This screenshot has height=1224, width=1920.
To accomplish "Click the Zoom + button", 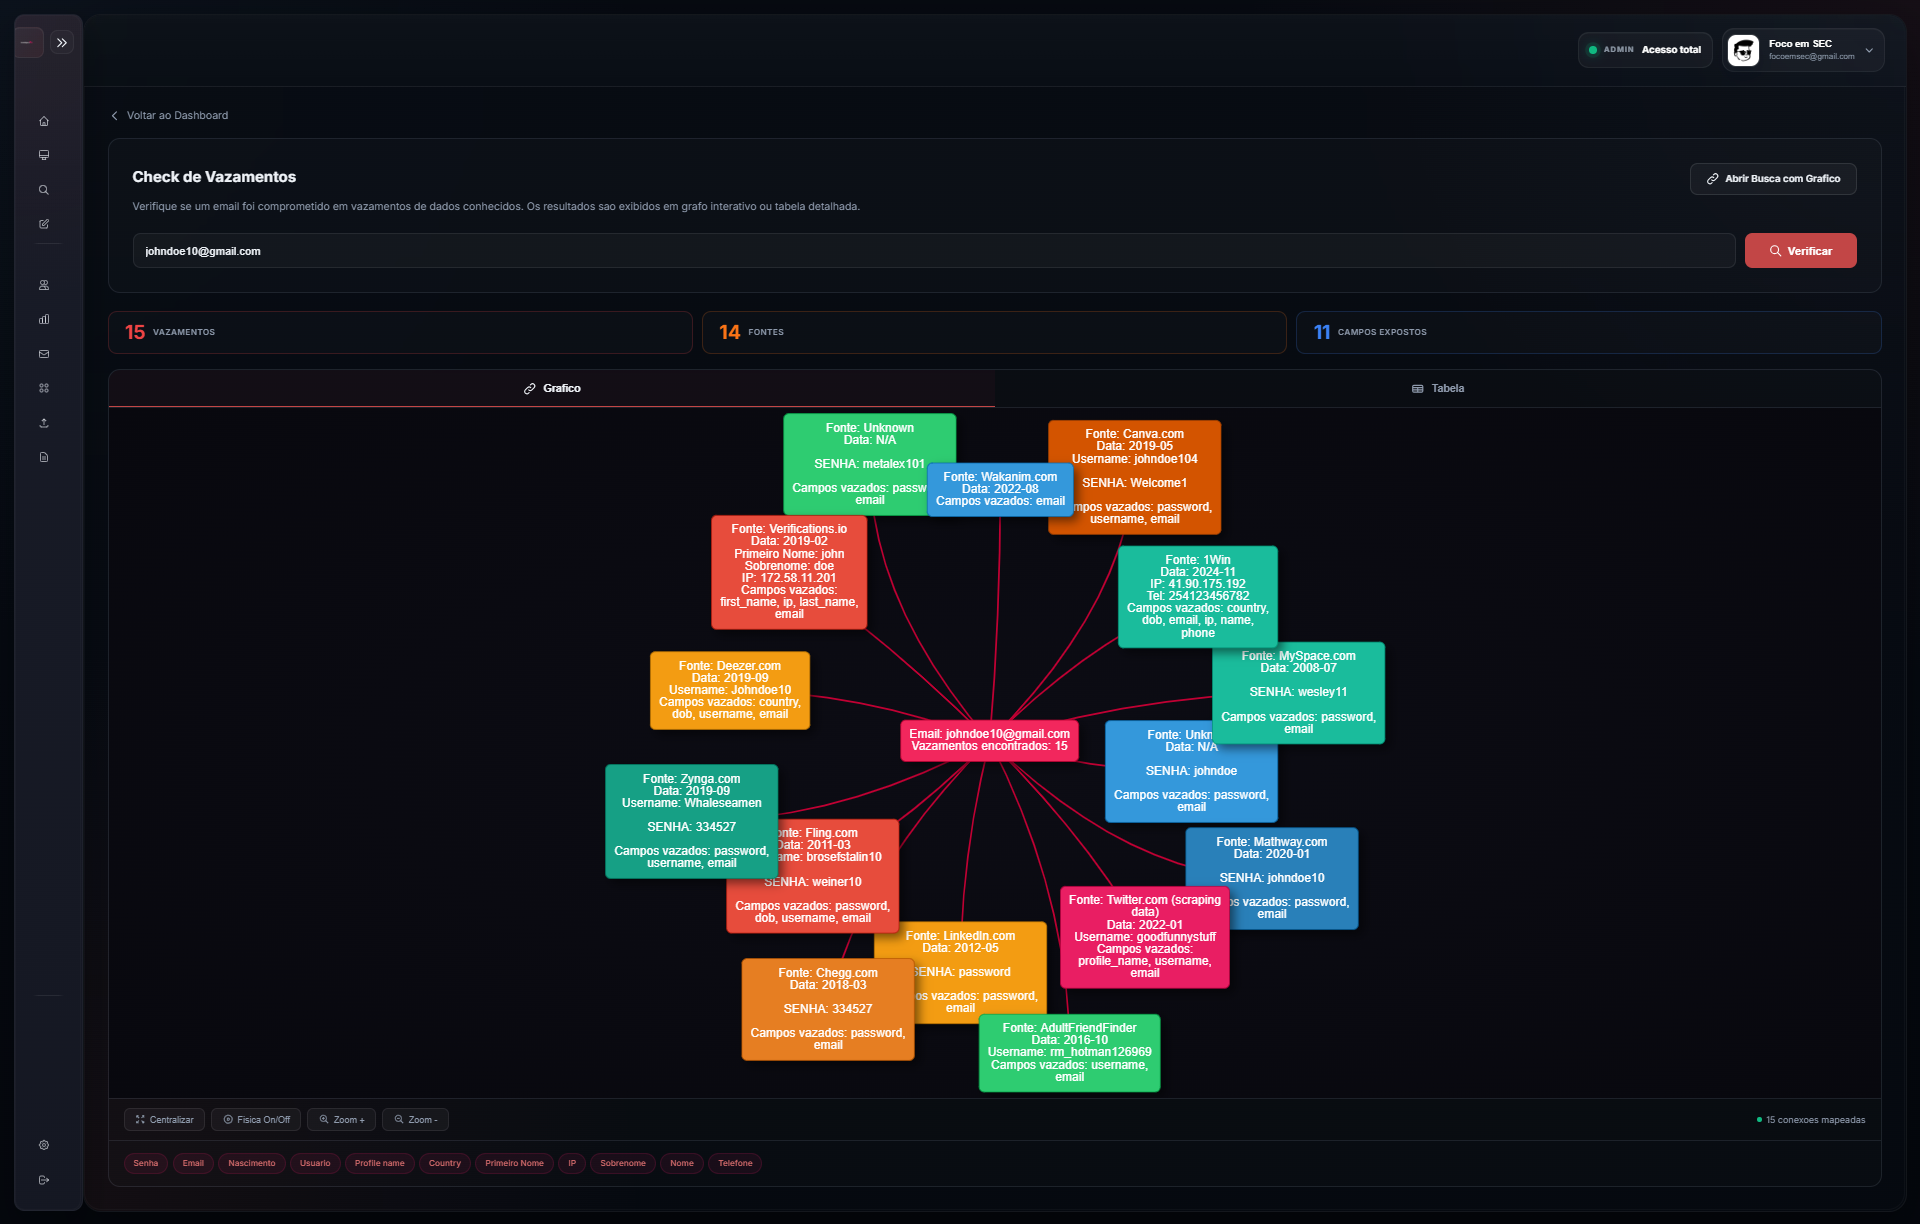I will tap(342, 1120).
